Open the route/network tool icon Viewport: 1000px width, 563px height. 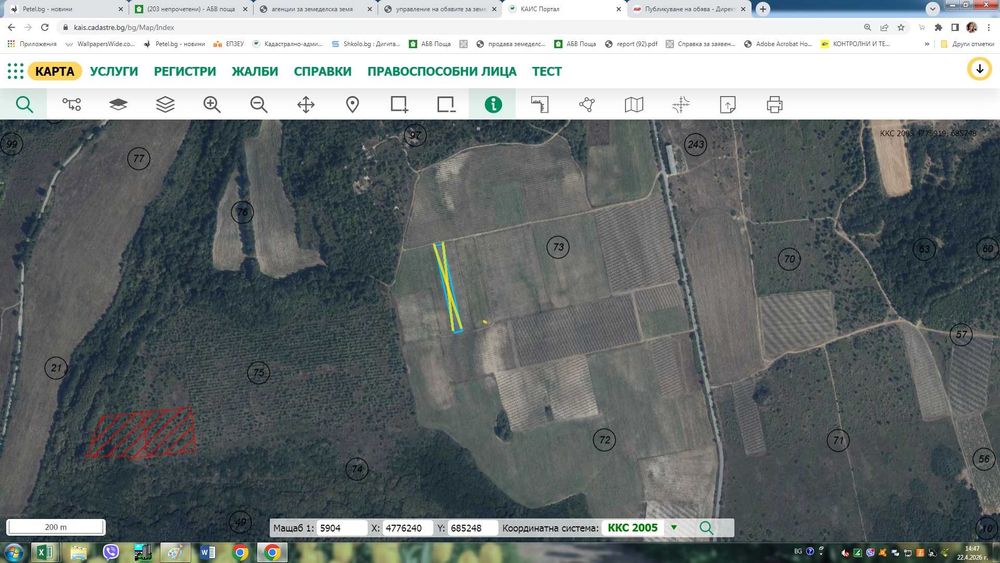71,104
